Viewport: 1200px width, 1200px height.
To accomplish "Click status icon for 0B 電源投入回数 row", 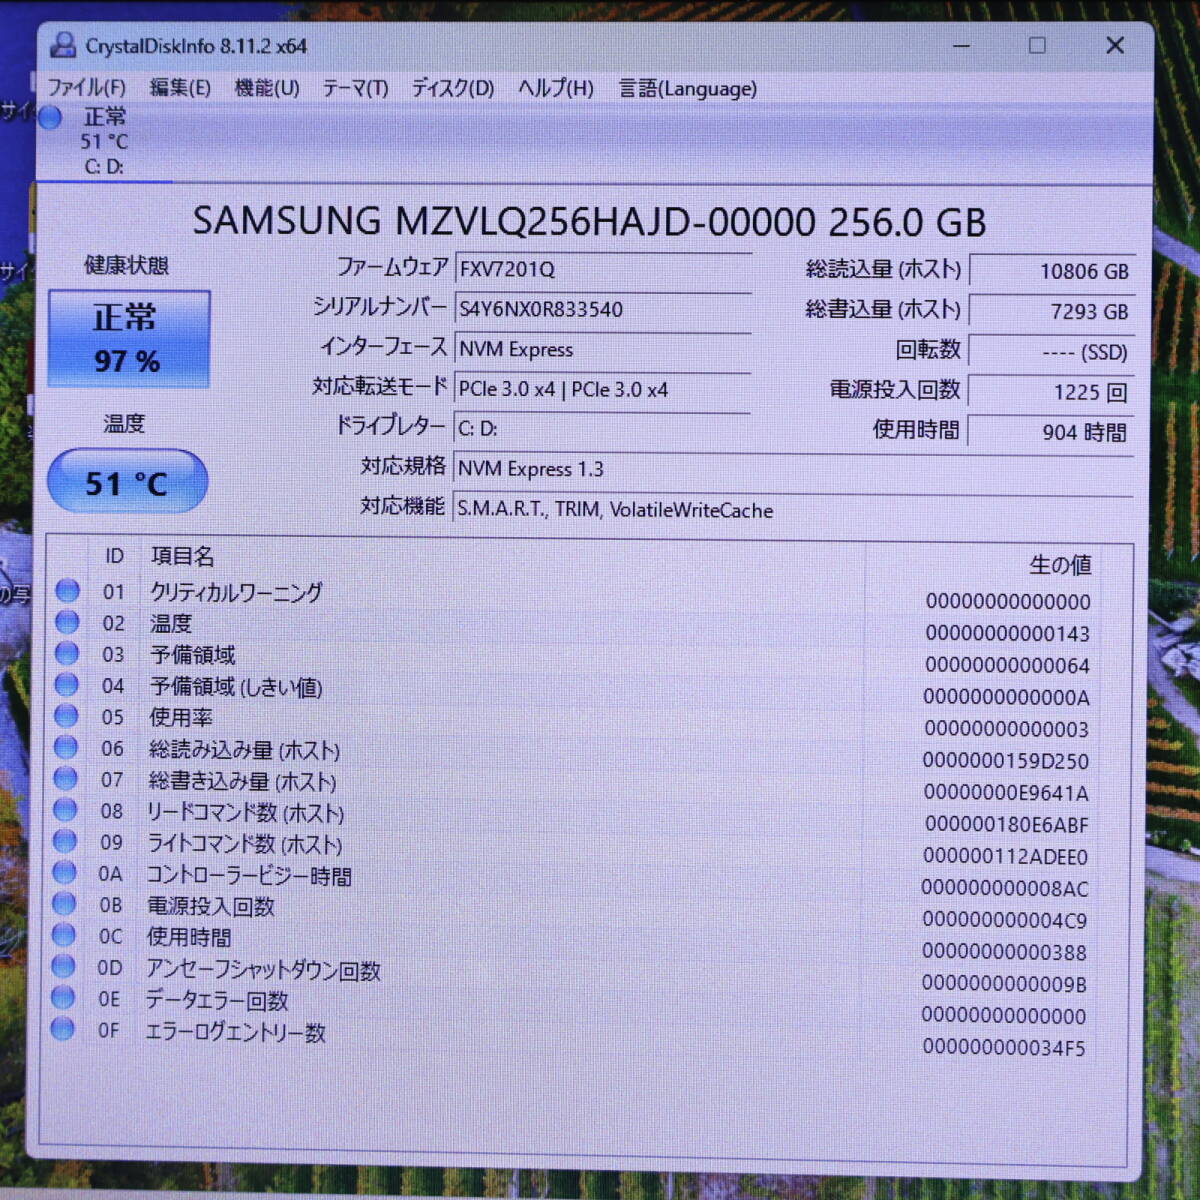I will tap(64, 904).
